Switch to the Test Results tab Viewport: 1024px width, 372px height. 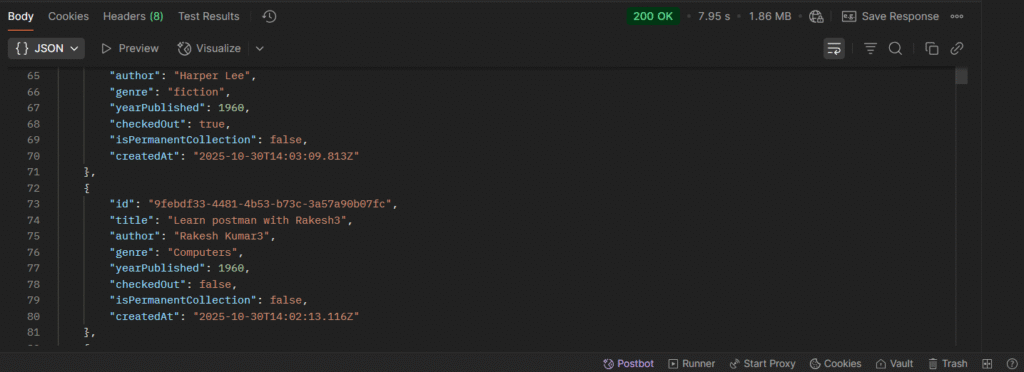pos(209,16)
